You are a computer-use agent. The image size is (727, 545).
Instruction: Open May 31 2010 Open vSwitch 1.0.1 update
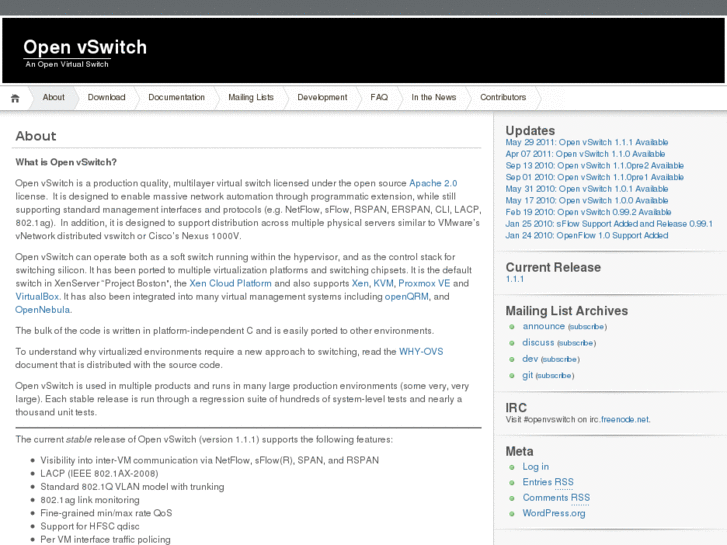[587, 189]
